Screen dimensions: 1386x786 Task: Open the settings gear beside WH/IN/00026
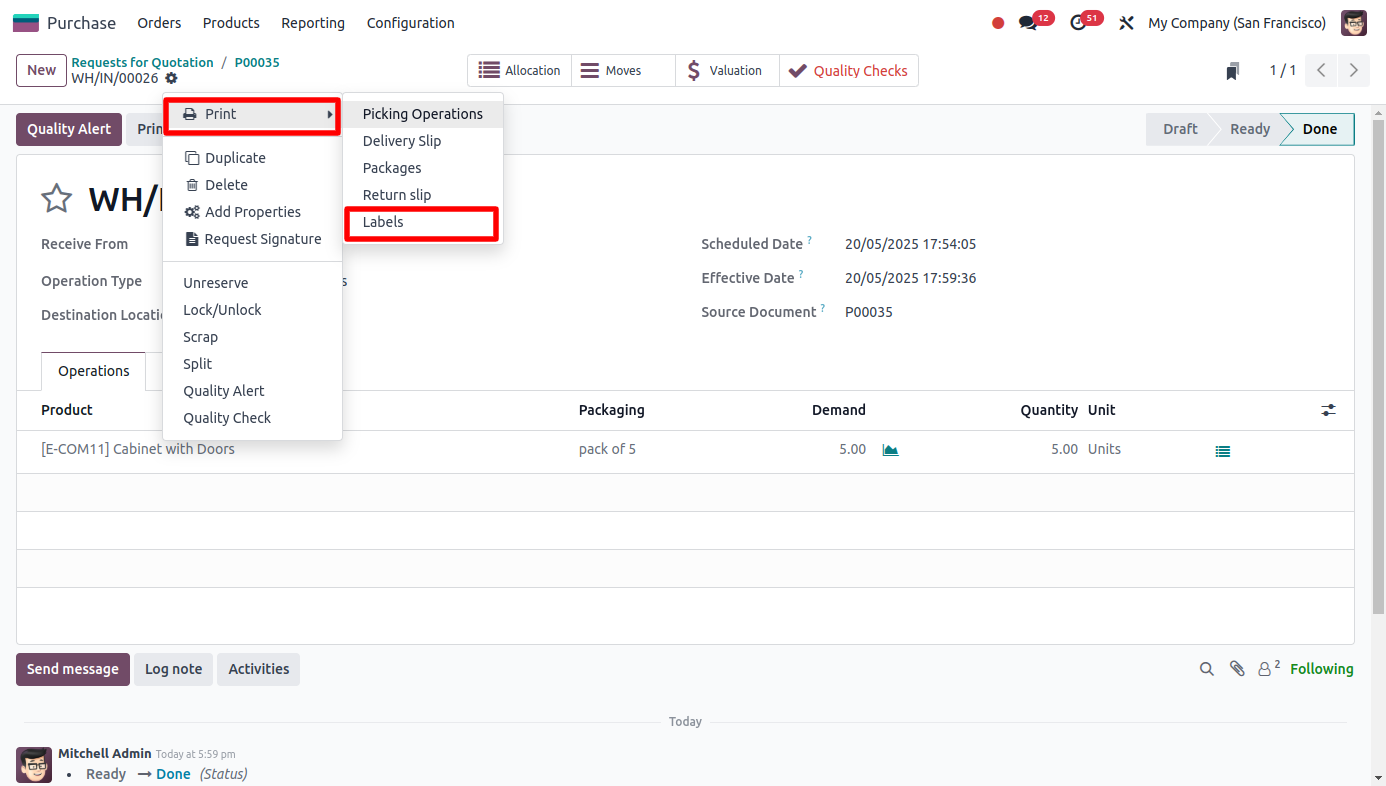pyautogui.click(x=171, y=78)
